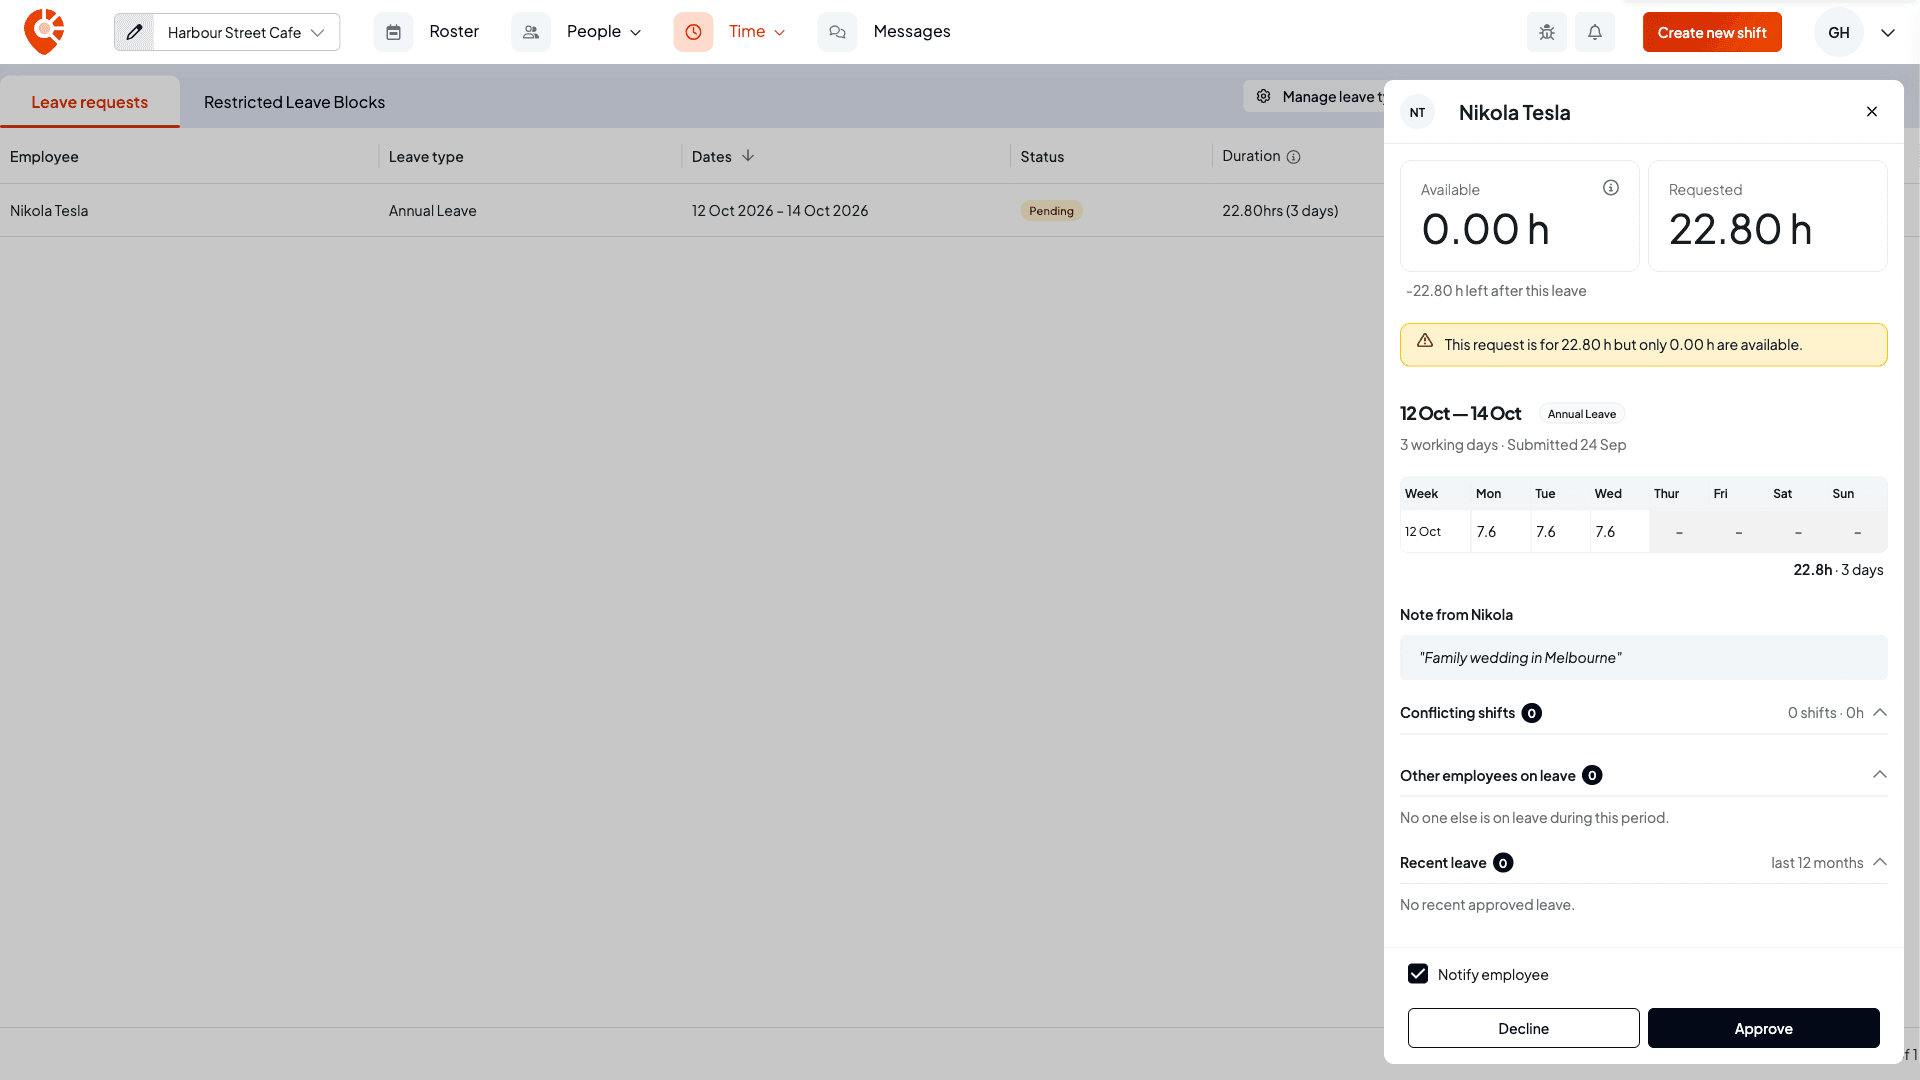Switch to Leave requests tab
1920x1080 pixels.
pos(90,102)
